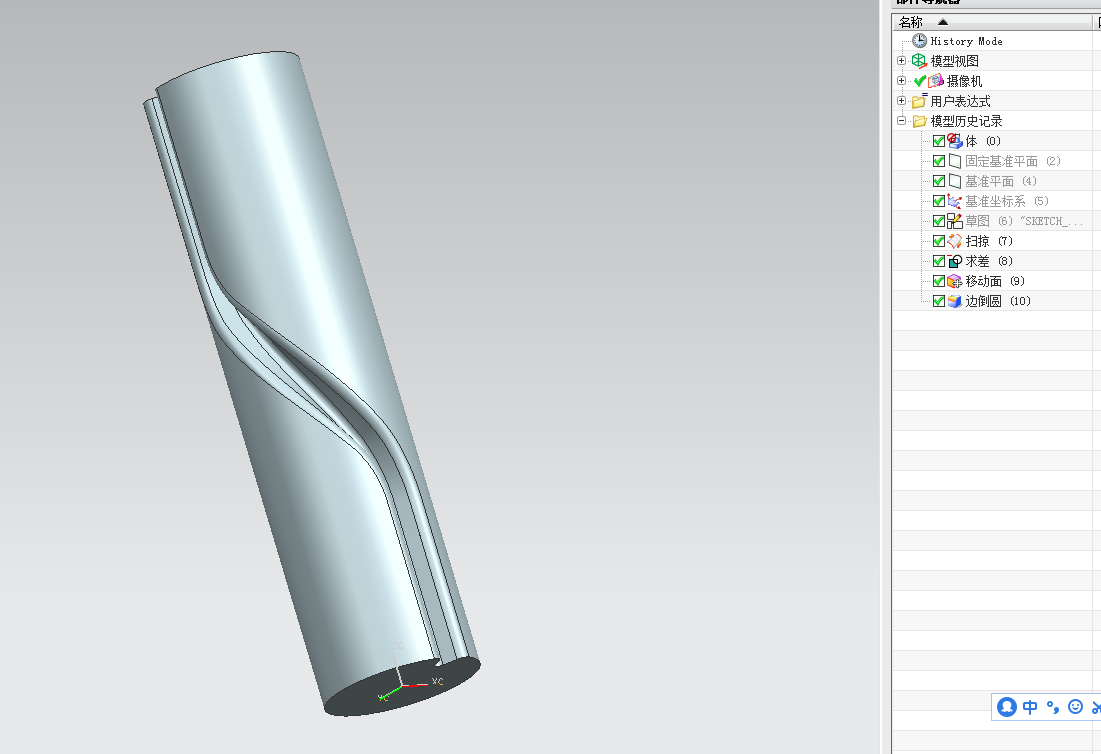This screenshot has height=754, width=1101.
Task: Click the 移动面 (9) move face icon
Action: click(954, 281)
